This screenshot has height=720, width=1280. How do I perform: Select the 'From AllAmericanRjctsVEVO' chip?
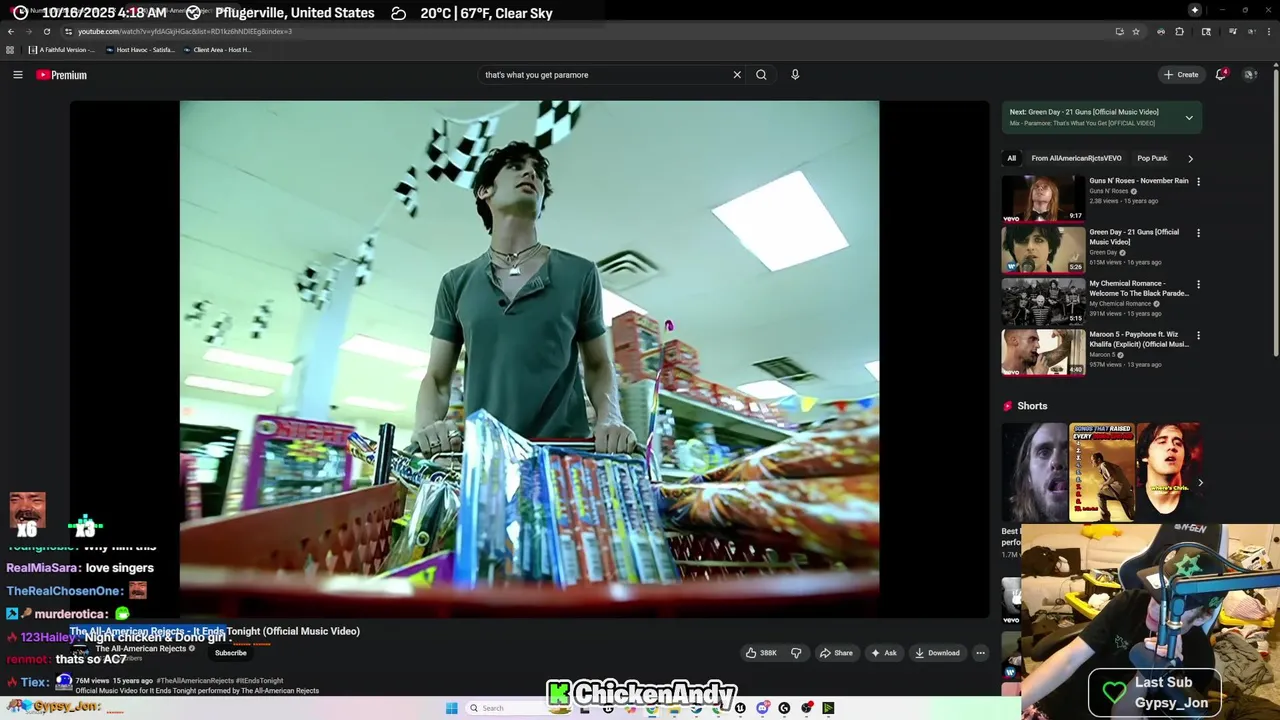[x=1076, y=158]
